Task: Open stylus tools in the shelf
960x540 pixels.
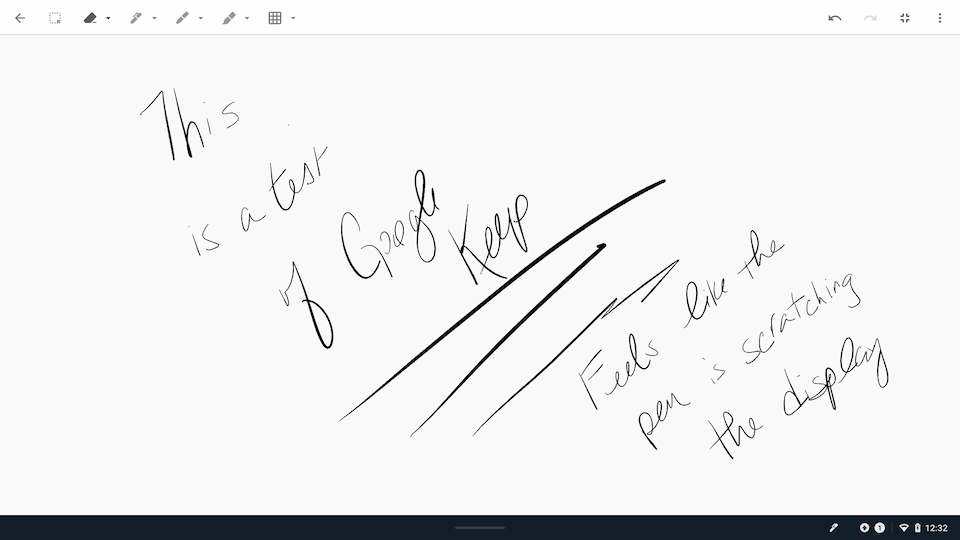Action: 833,527
